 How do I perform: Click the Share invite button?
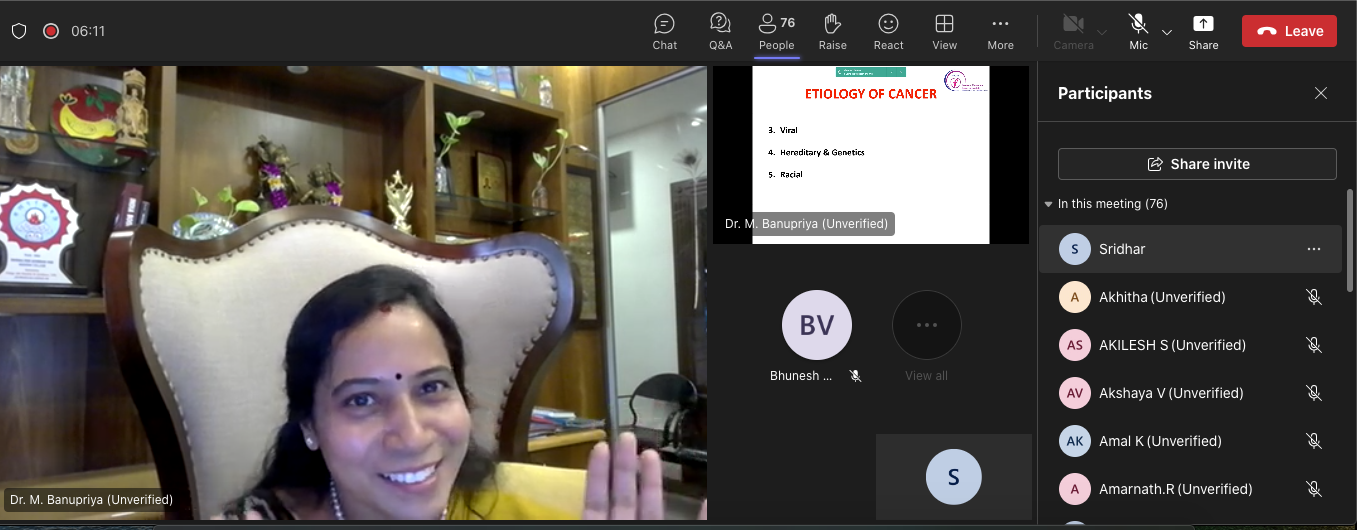(1197, 164)
